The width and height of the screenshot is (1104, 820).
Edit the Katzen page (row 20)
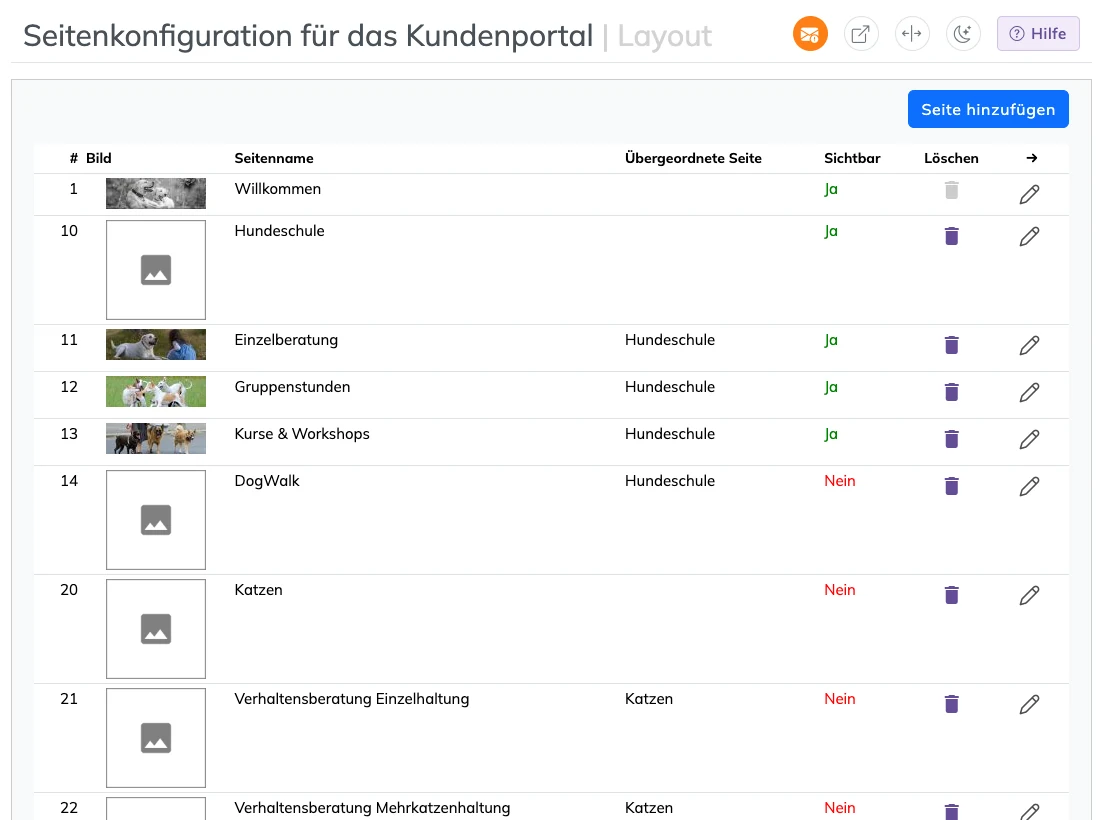(x=1029, y=596)
